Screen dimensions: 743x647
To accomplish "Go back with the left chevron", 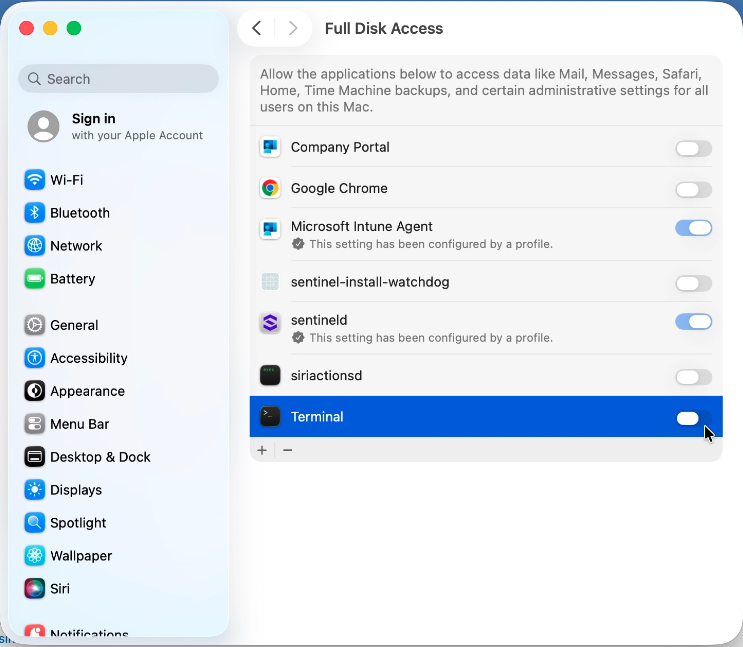I will [x=256, y=28].
